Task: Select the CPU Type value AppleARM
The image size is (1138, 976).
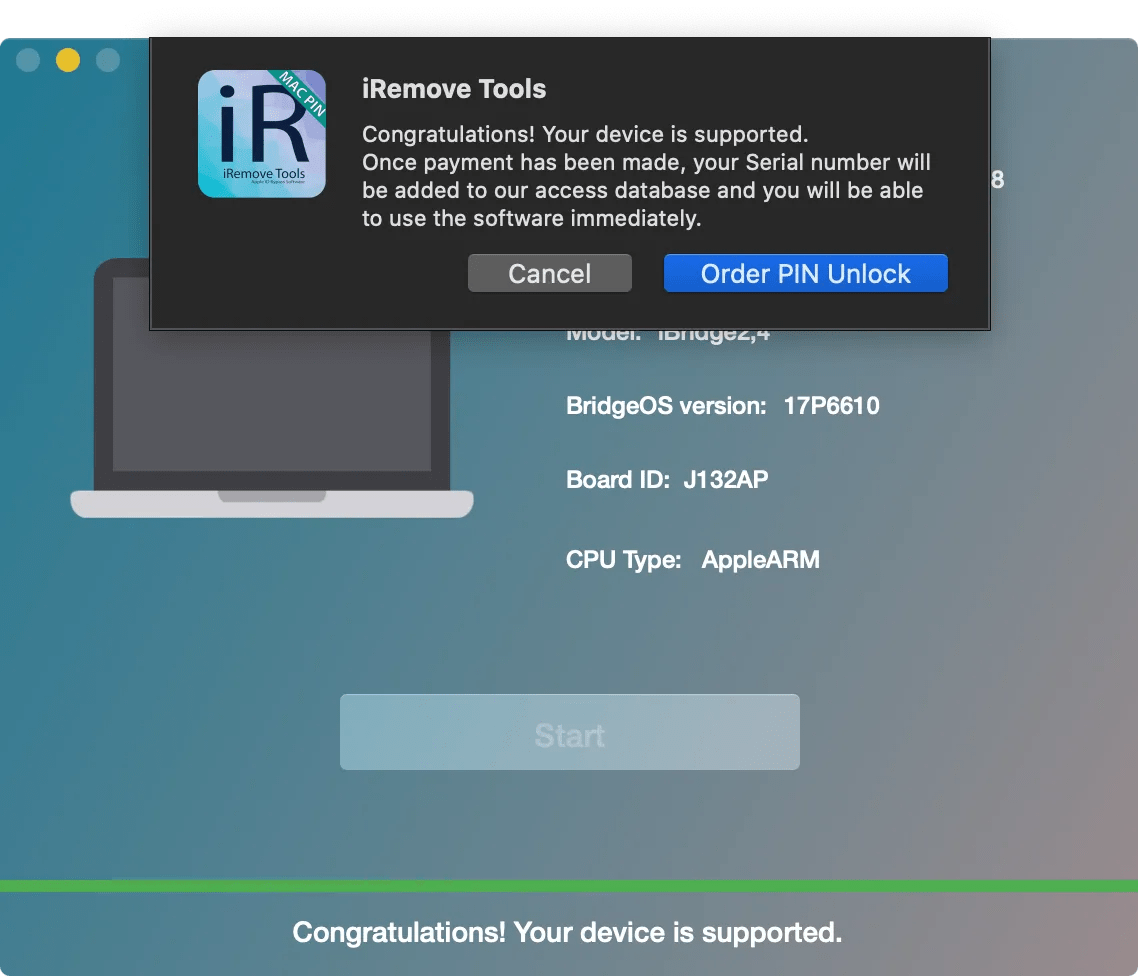Action: pos(760,559)
